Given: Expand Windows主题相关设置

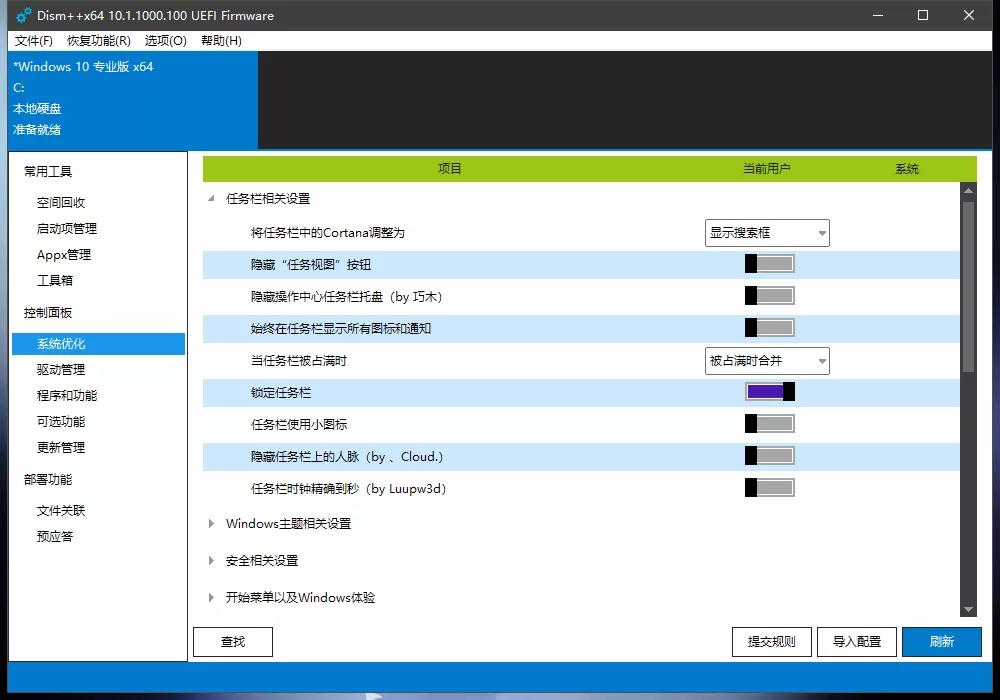Looking at the screenshot, I should point(211,523).
